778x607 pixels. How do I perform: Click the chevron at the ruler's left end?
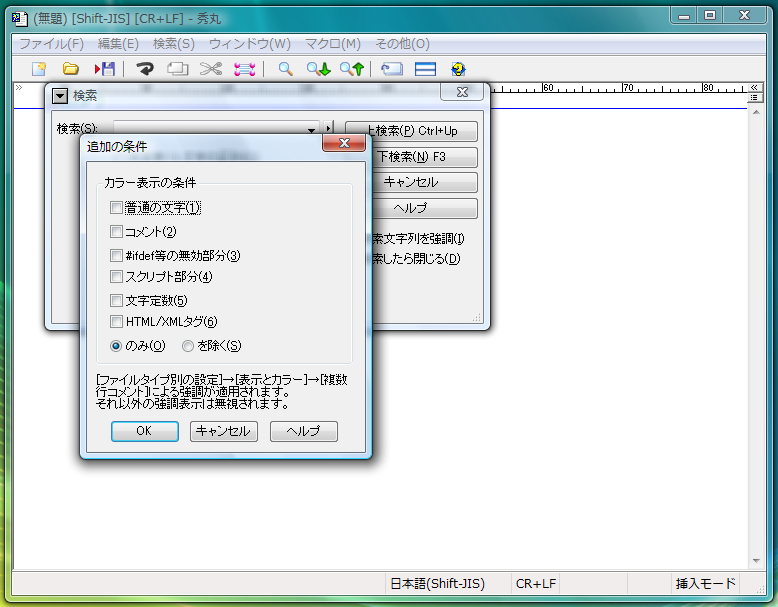point(19,87)
